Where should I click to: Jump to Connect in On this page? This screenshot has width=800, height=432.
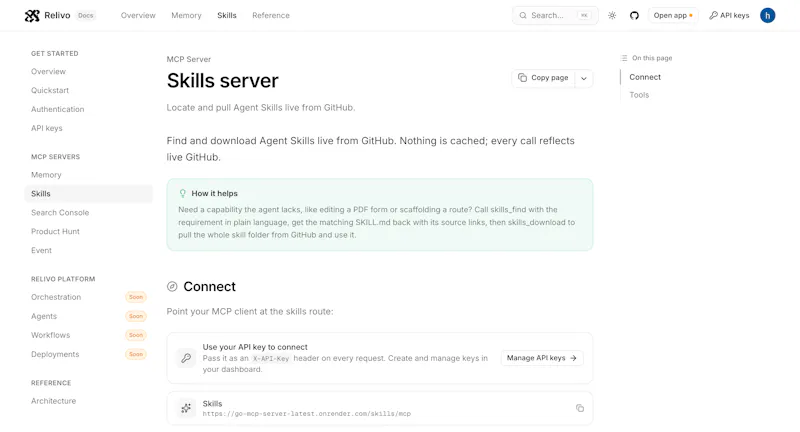click(x=645, y=77)
